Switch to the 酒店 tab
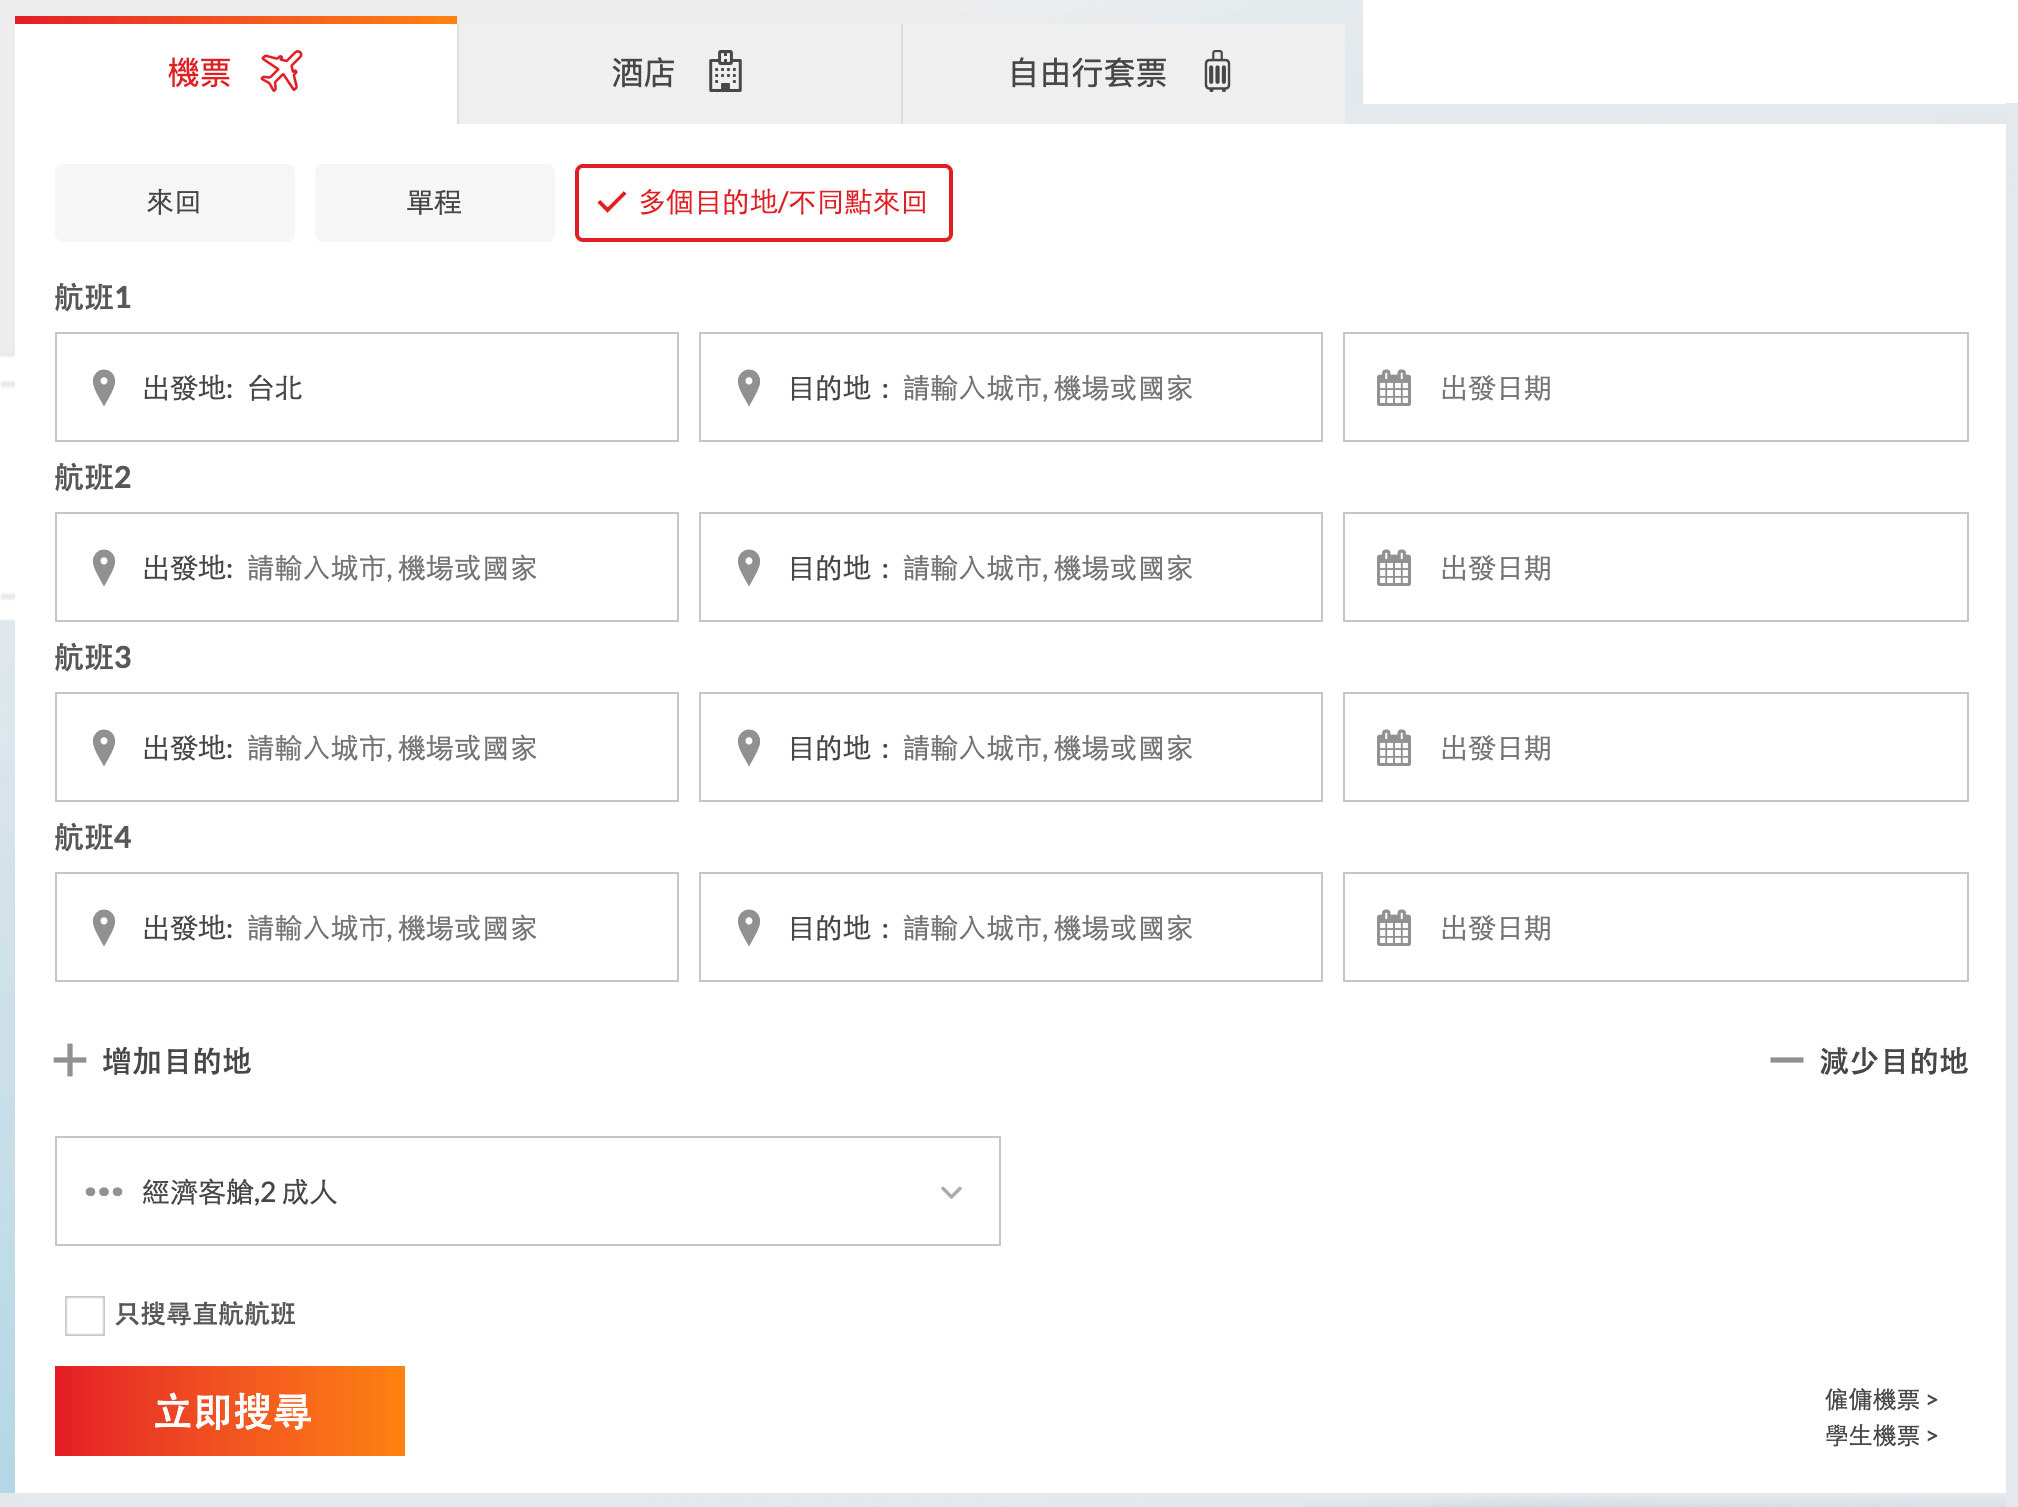The image size is (2018, 1507). click(678, 73)
